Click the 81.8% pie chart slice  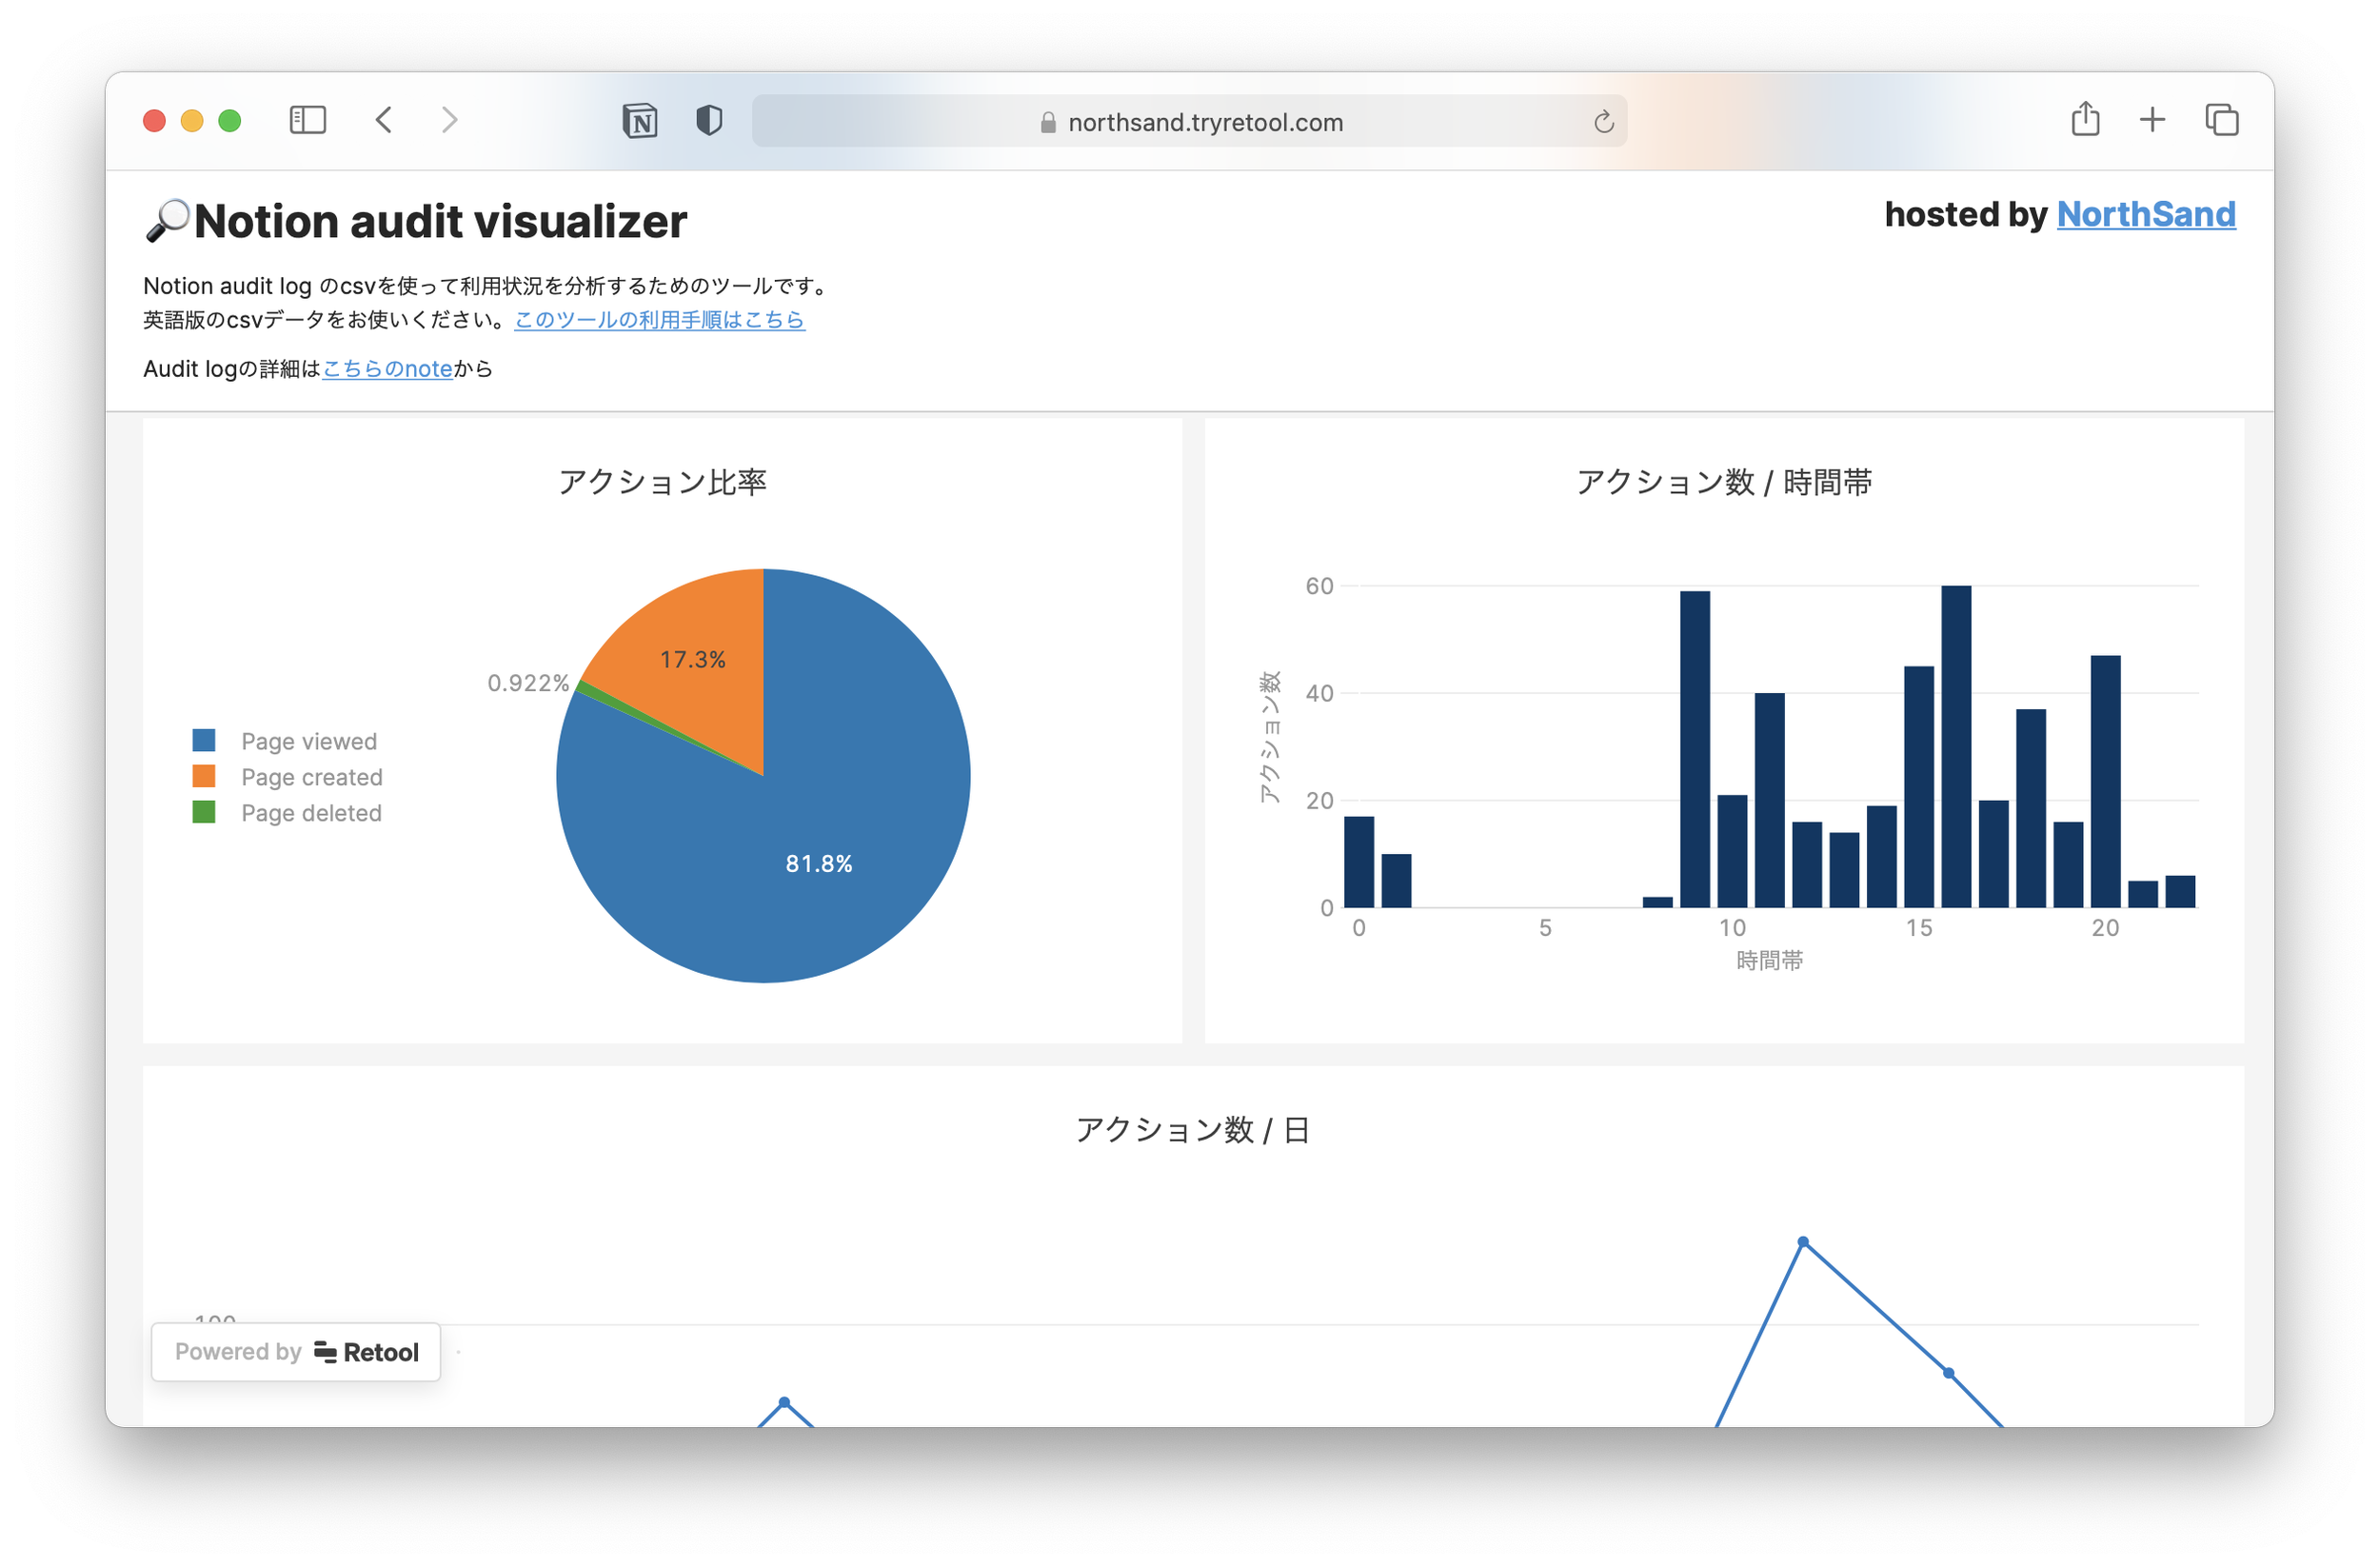click(820, 863)
